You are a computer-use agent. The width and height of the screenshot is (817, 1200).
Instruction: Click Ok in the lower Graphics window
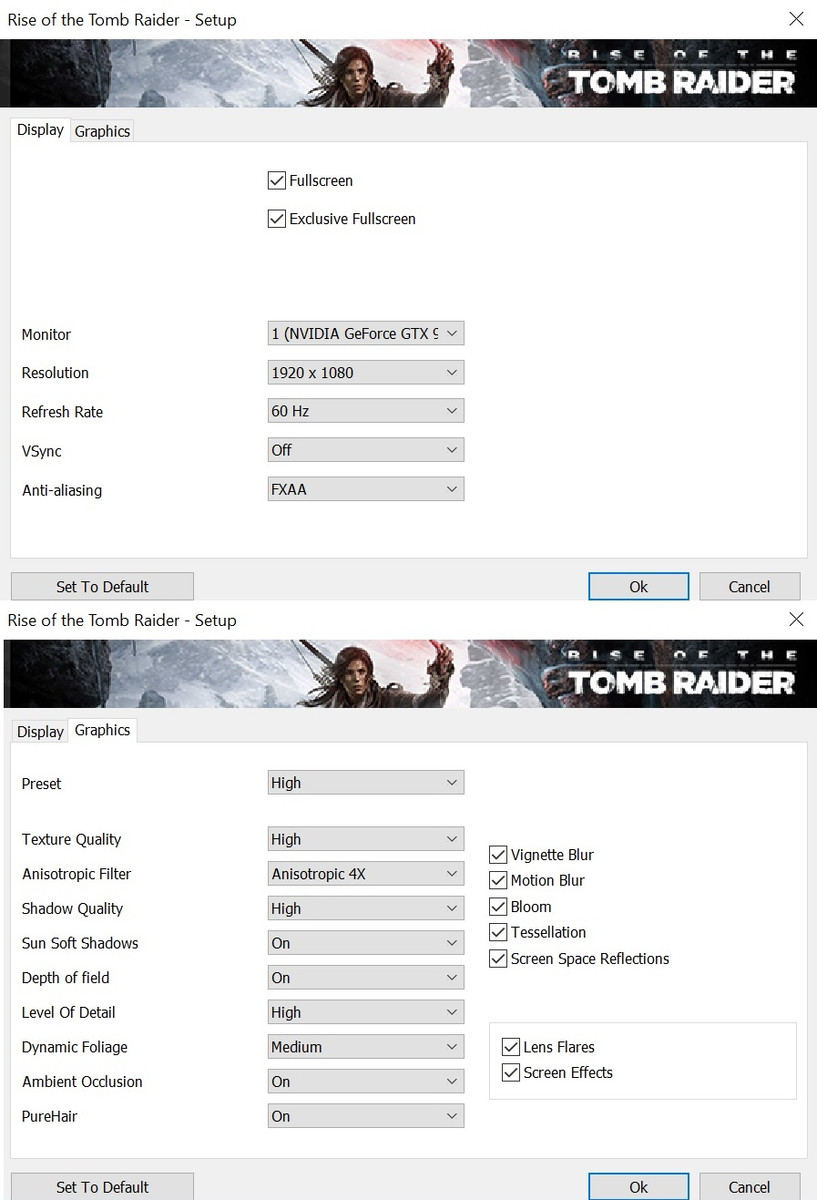point(639,1186)
